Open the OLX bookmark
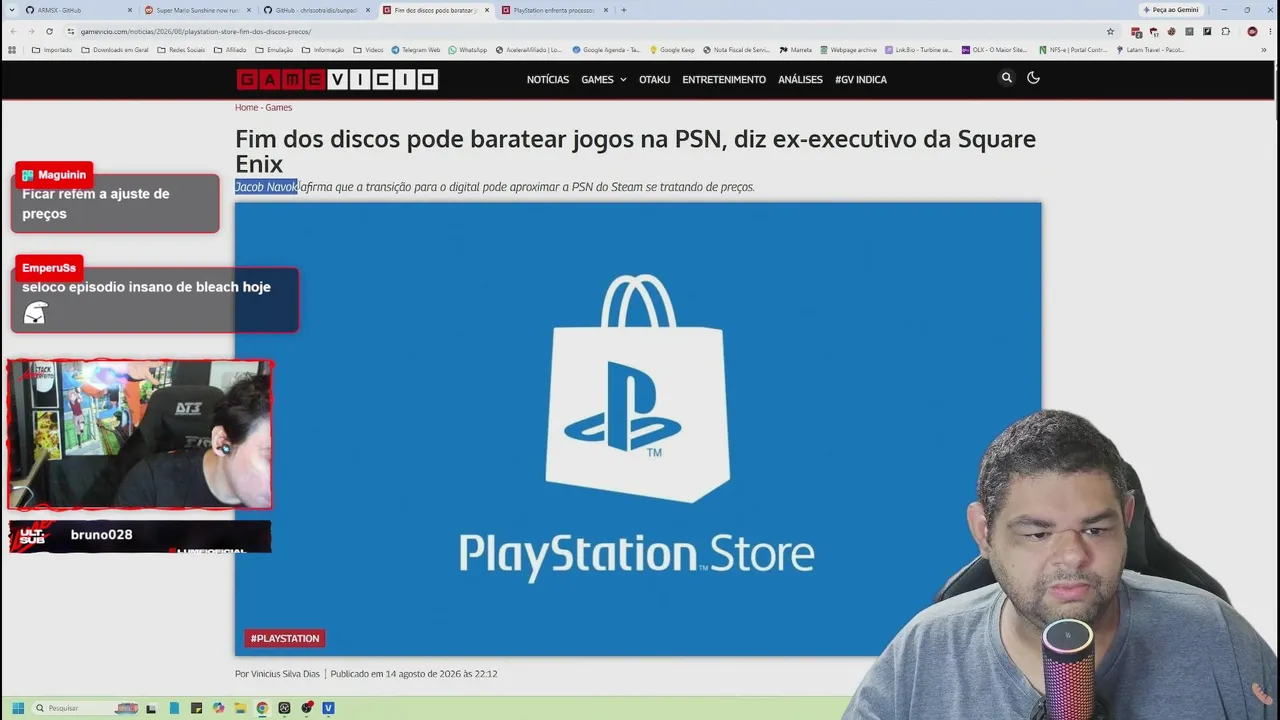Viewport: 1280px width, 720px height. (x=994, y=50)
